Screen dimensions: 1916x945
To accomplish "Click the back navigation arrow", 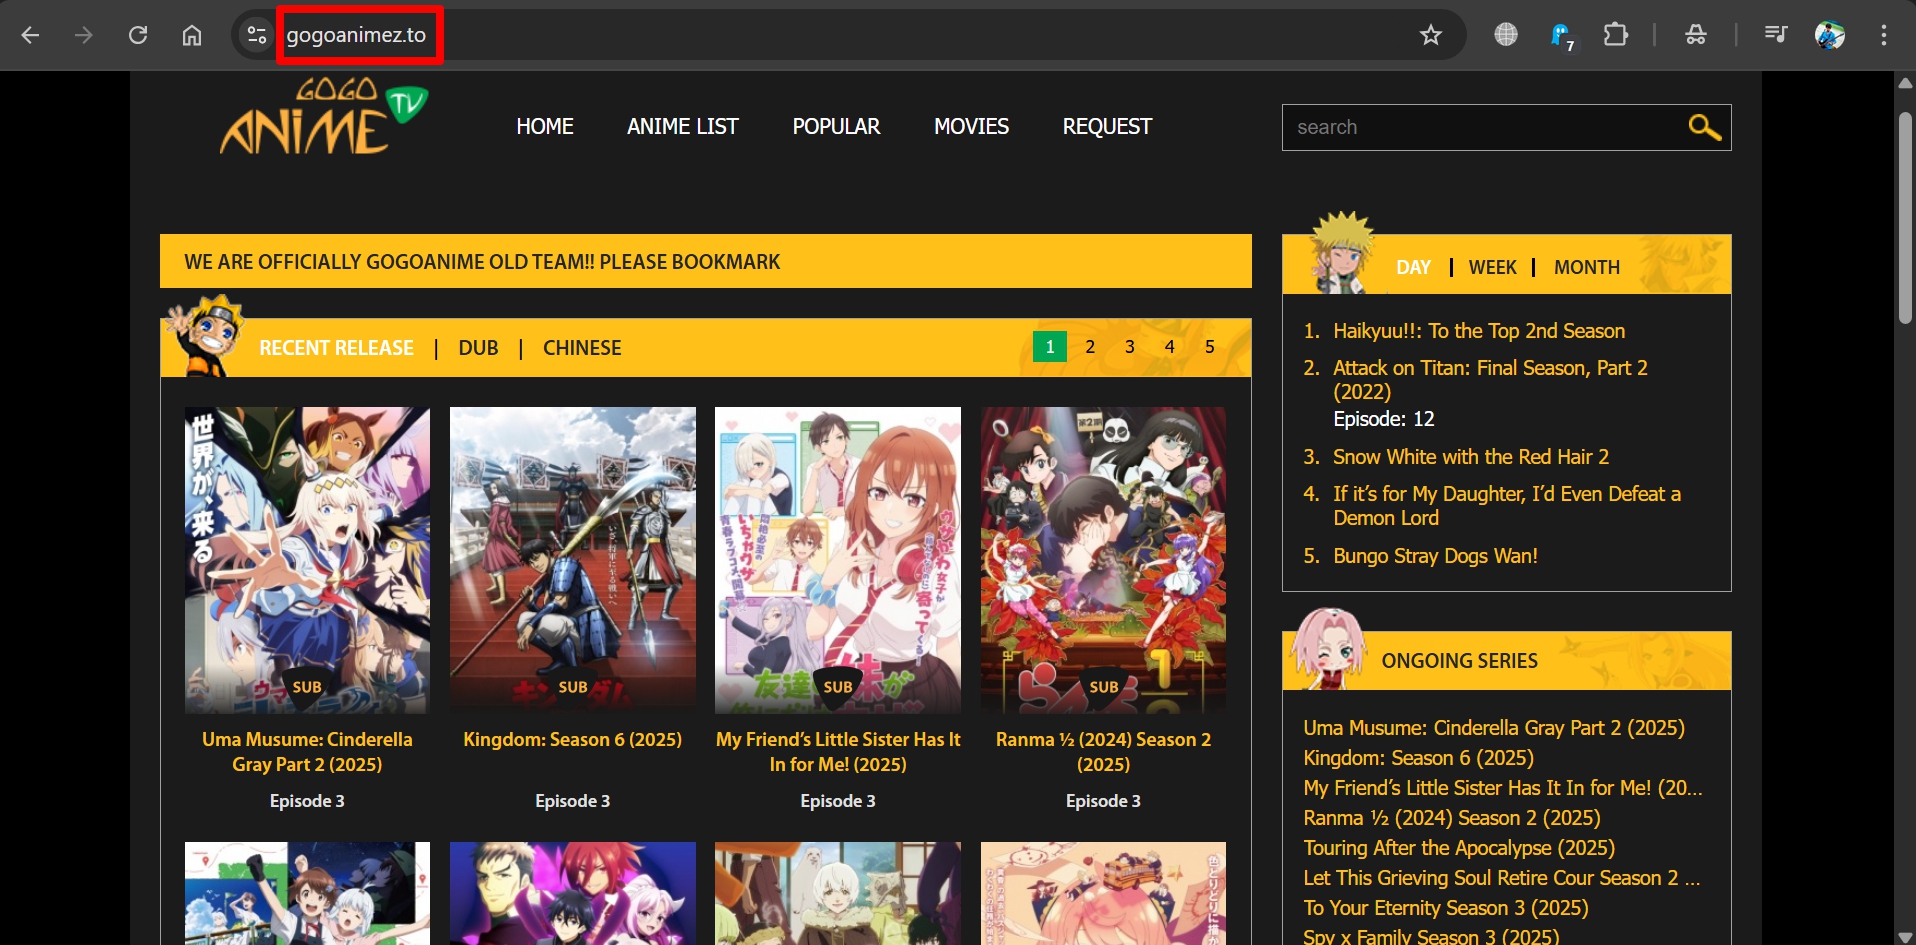I will click(31, 34).
